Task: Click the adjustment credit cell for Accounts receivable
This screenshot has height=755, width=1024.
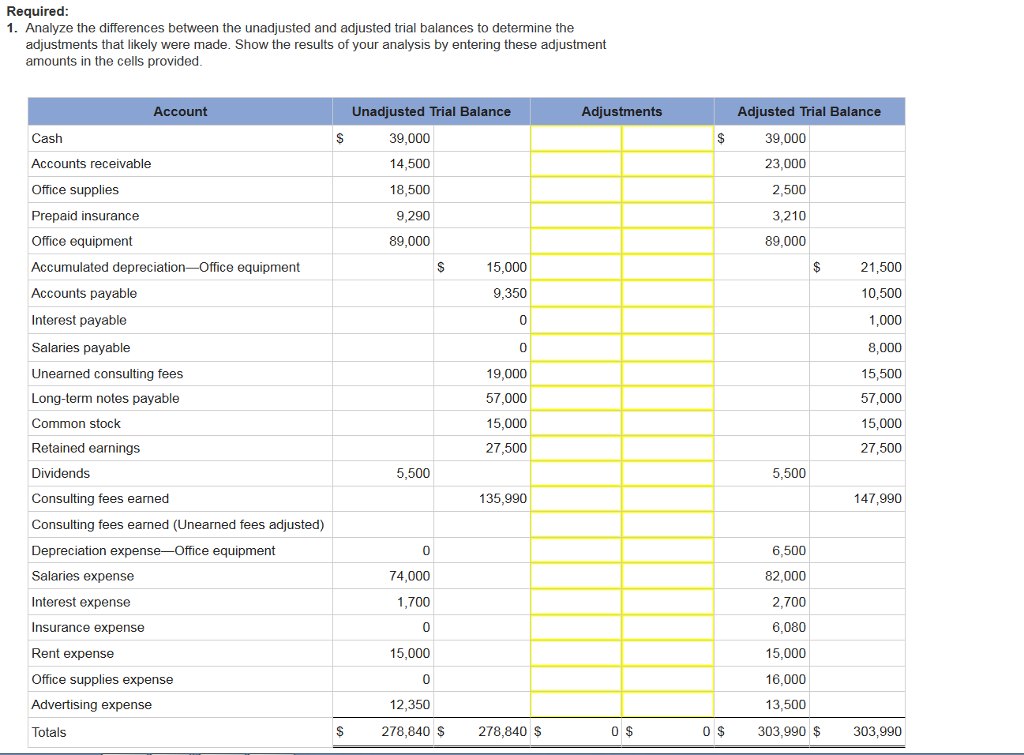Action: pyautogui.click(x=668, y=163)
